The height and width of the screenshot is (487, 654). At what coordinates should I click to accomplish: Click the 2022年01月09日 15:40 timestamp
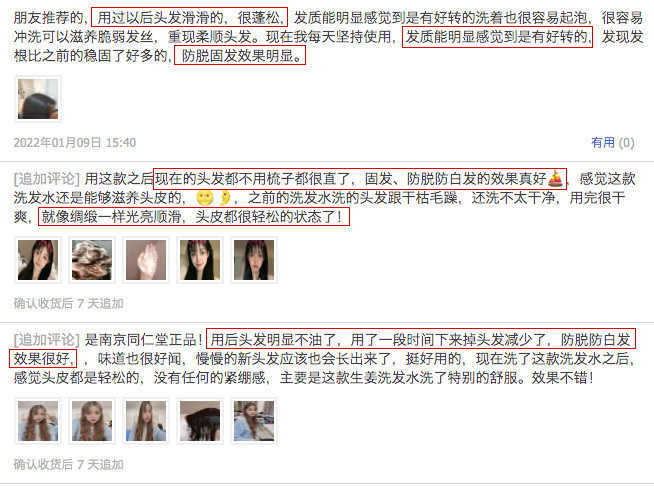tap(75, 143)
